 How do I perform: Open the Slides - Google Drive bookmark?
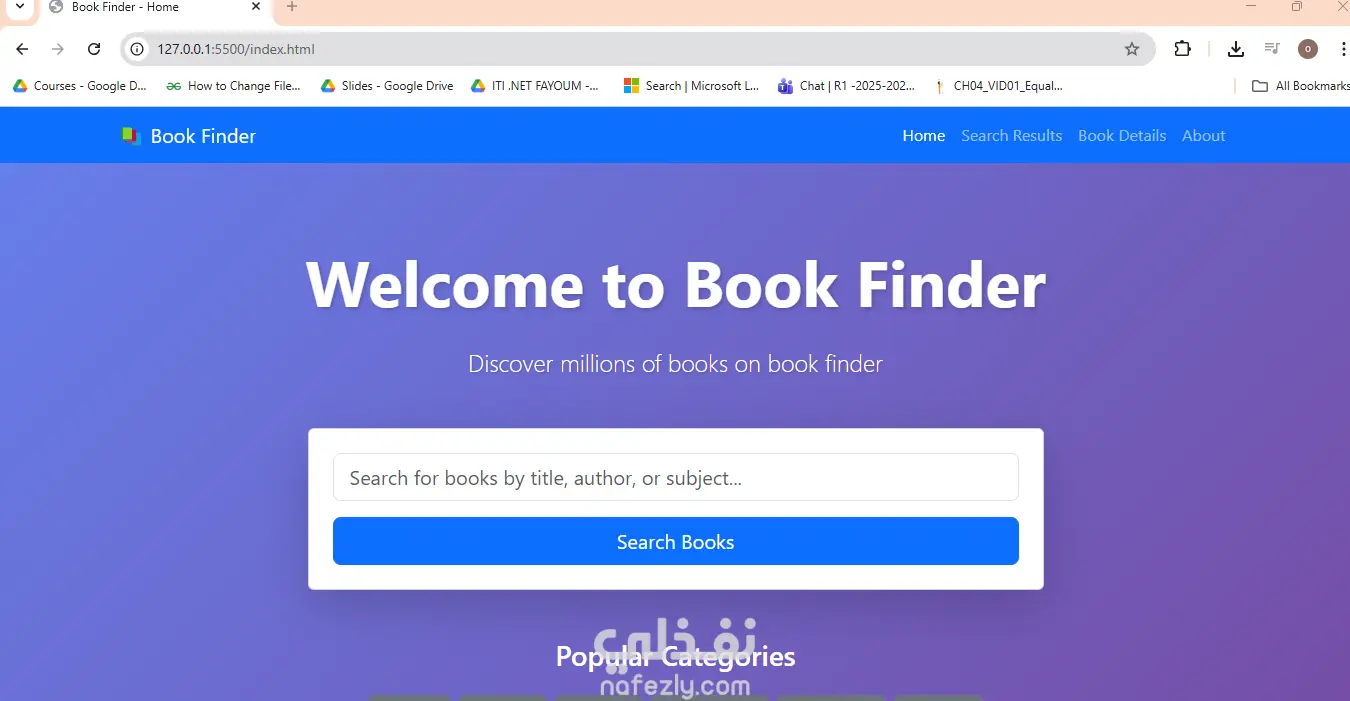point(387,86)
